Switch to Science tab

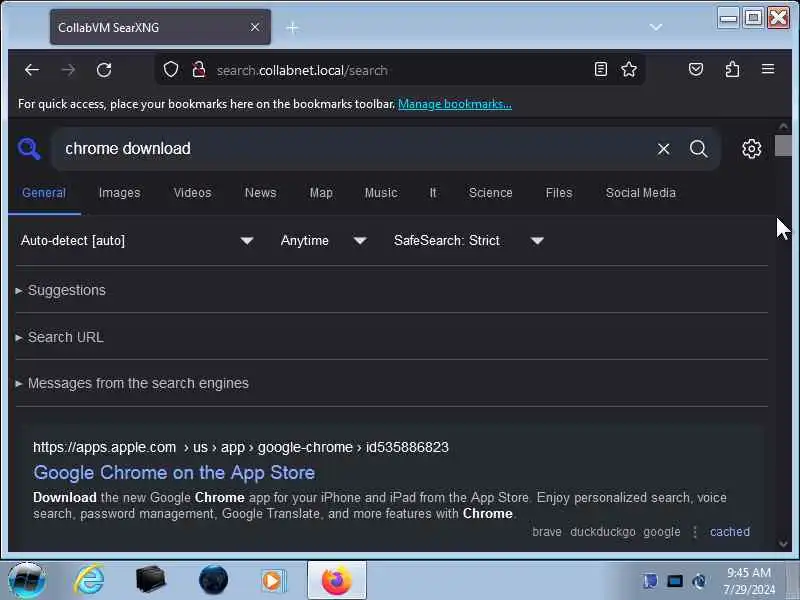coord(490,193)
